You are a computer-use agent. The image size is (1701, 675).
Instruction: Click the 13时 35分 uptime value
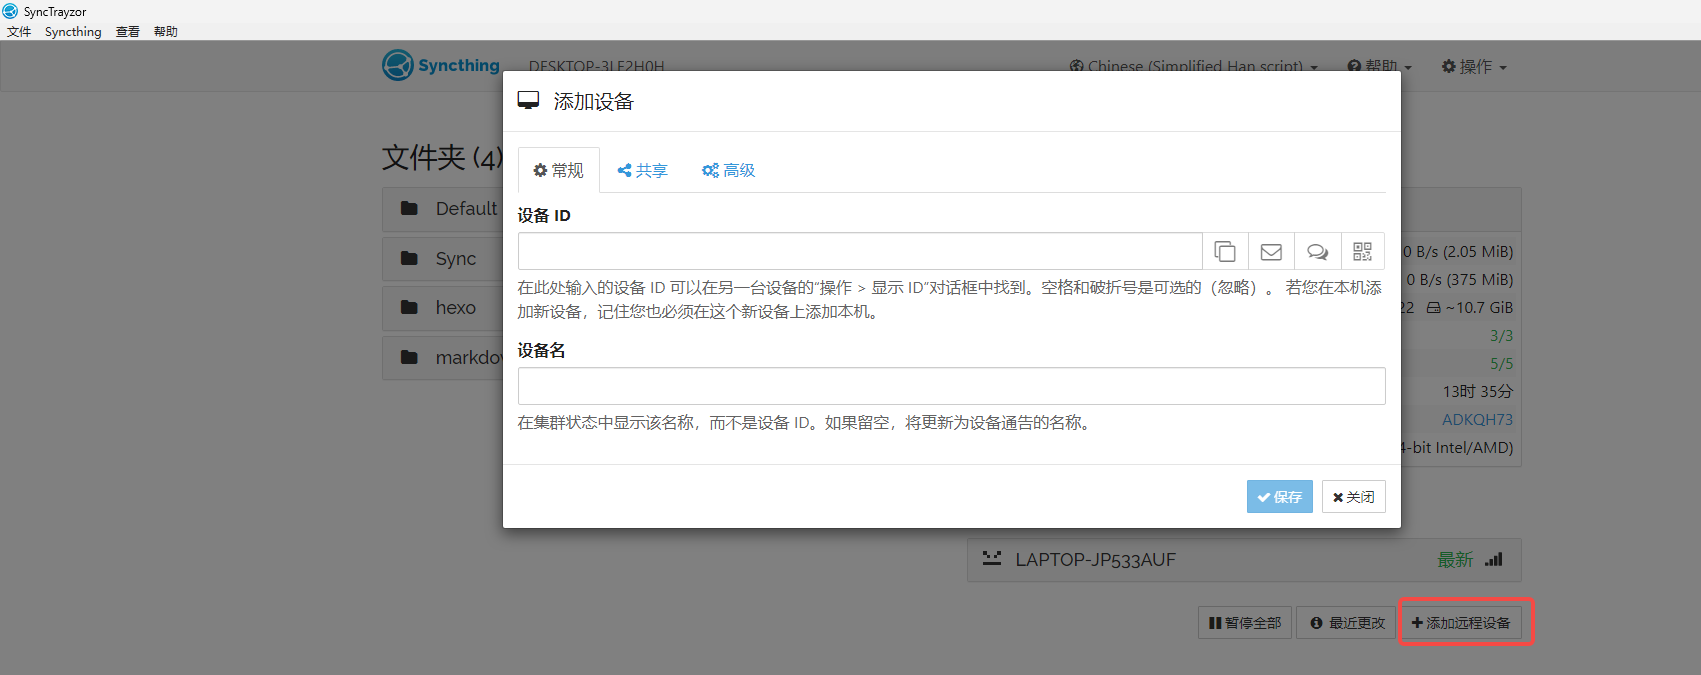point(1477,392)
